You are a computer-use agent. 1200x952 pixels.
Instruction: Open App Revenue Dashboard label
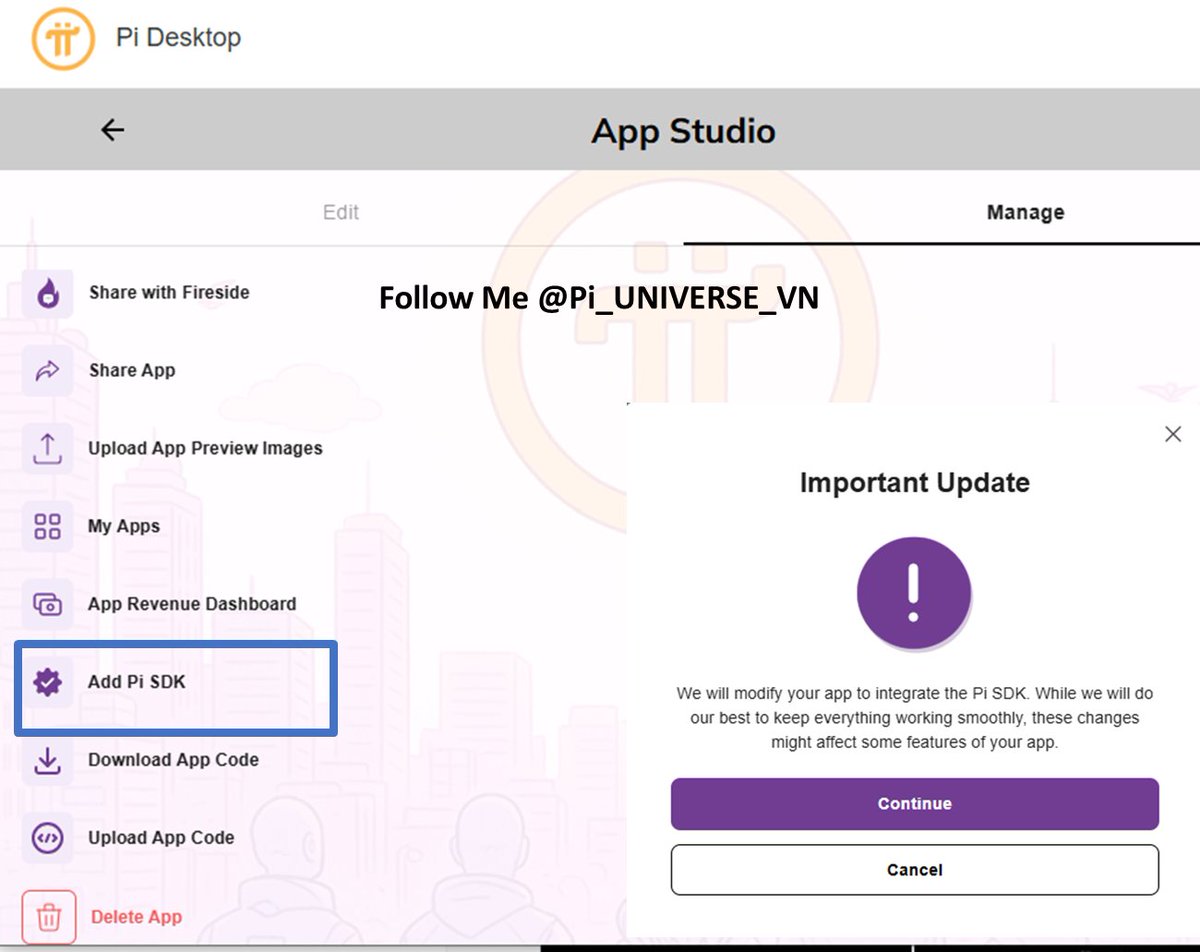(x=192, y=604)
